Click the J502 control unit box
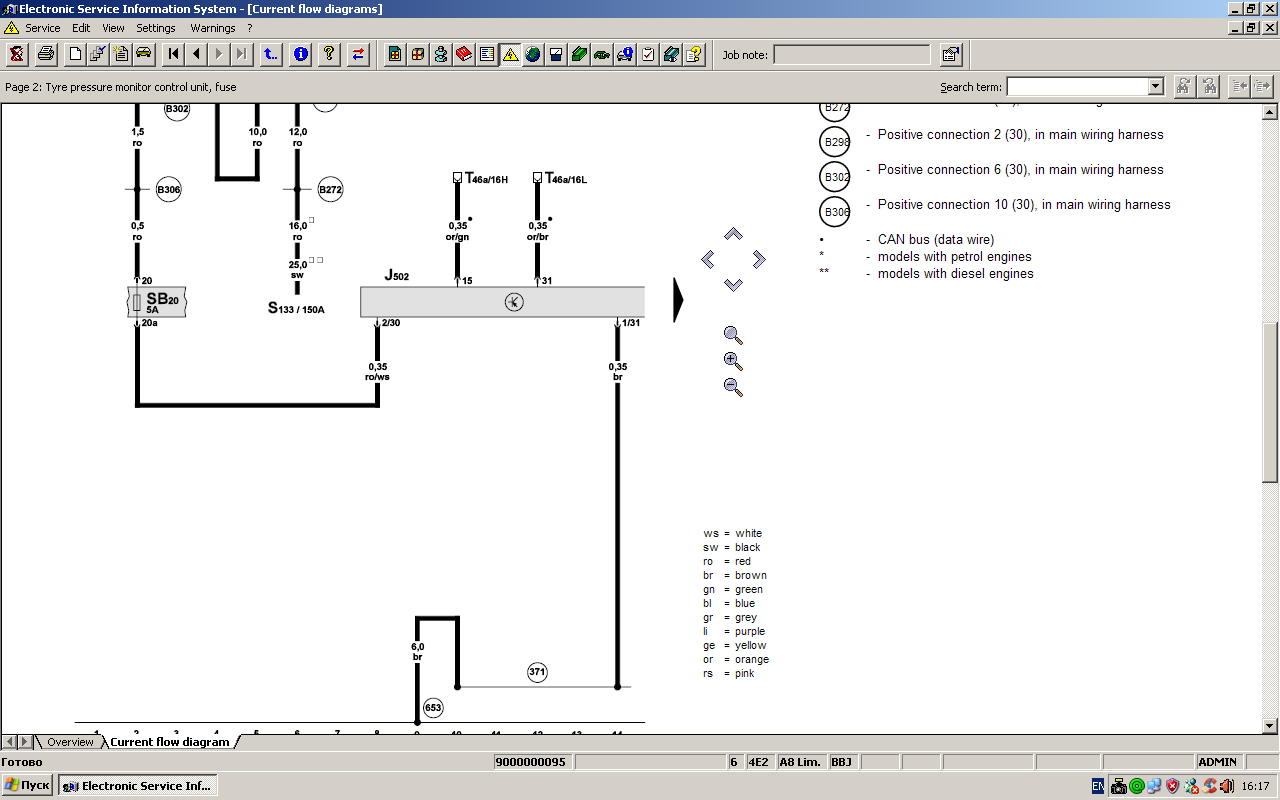 click(x=502, y=301)
